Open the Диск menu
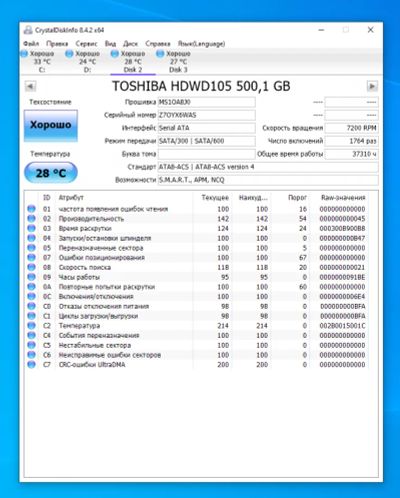The width and height of the screenshot is (400, 498). click(x=130, y=44)
